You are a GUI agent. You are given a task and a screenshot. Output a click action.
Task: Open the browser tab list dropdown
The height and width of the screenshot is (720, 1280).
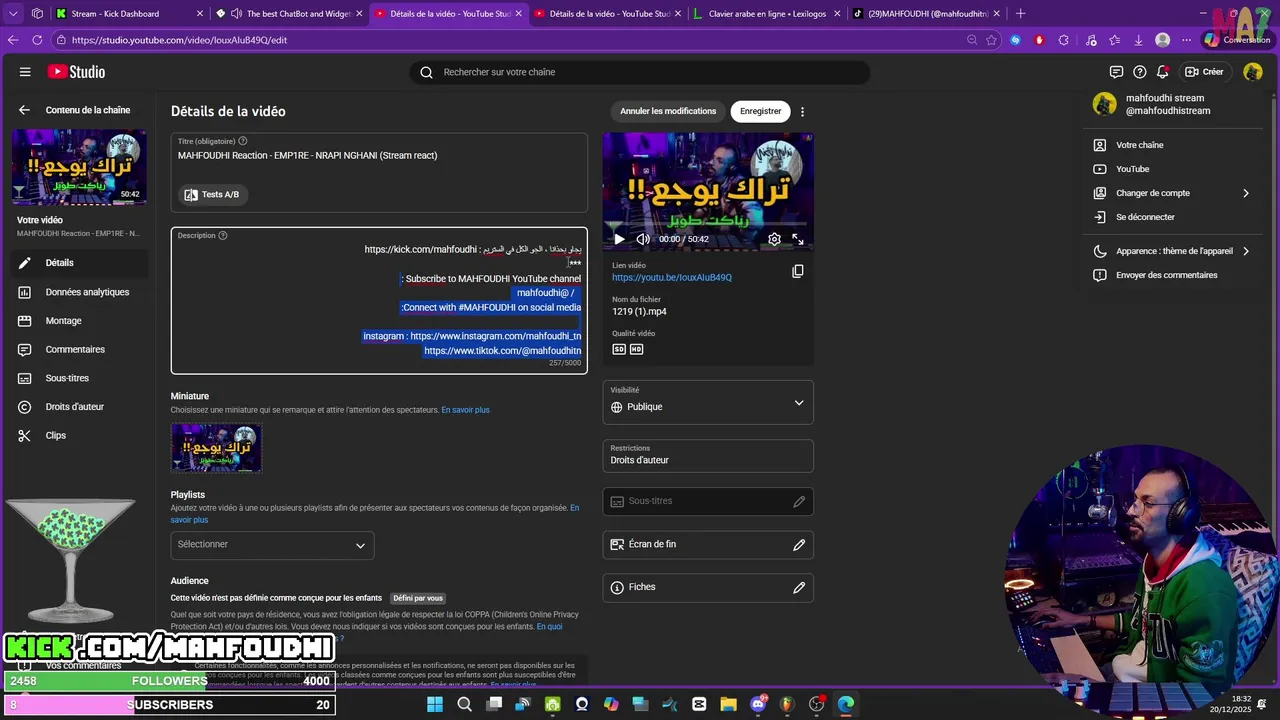pyautogui.click(x=13, y=13)
